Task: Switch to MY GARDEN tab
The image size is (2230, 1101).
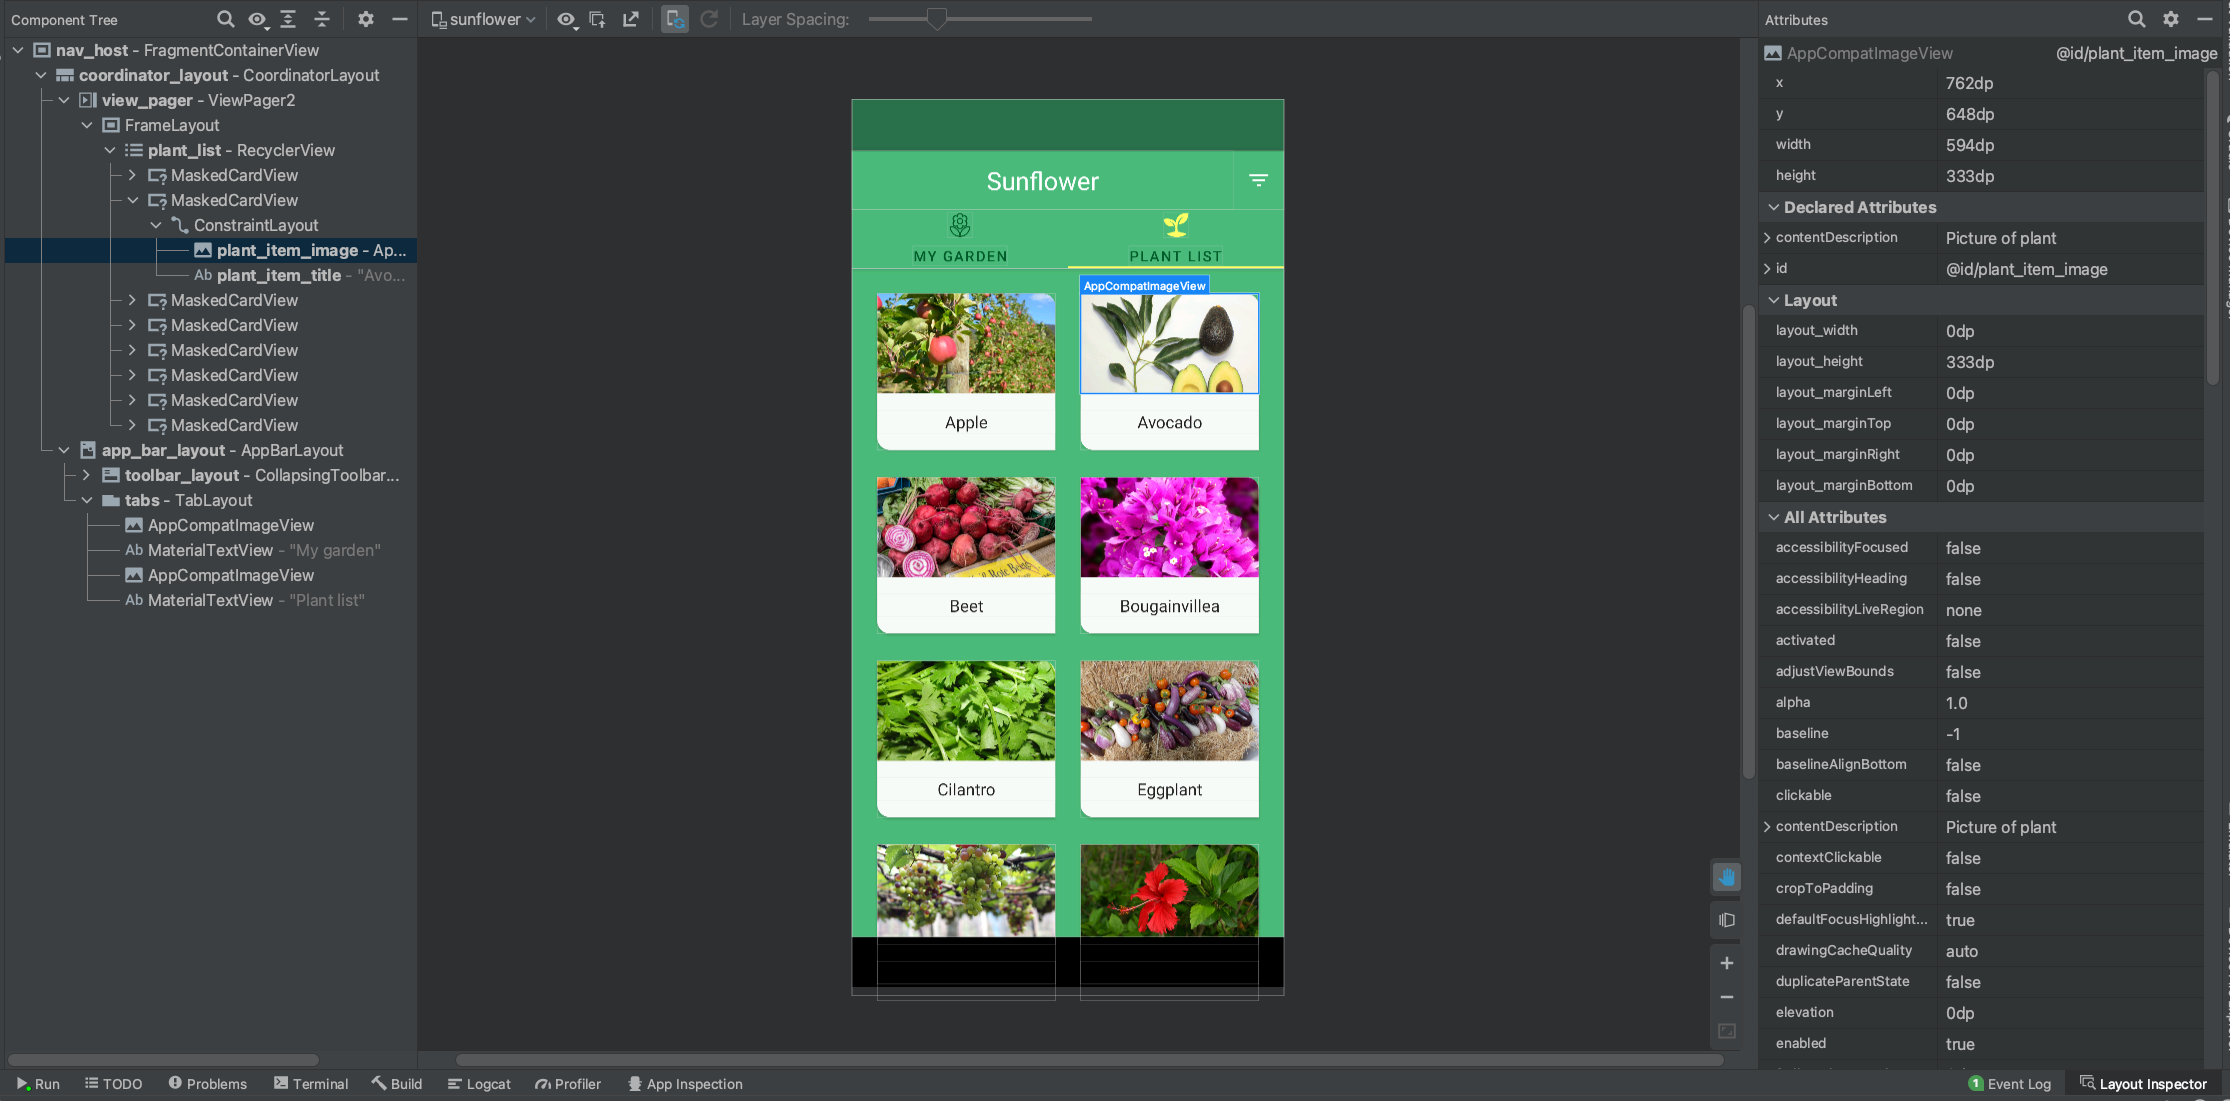Action: 960,238
